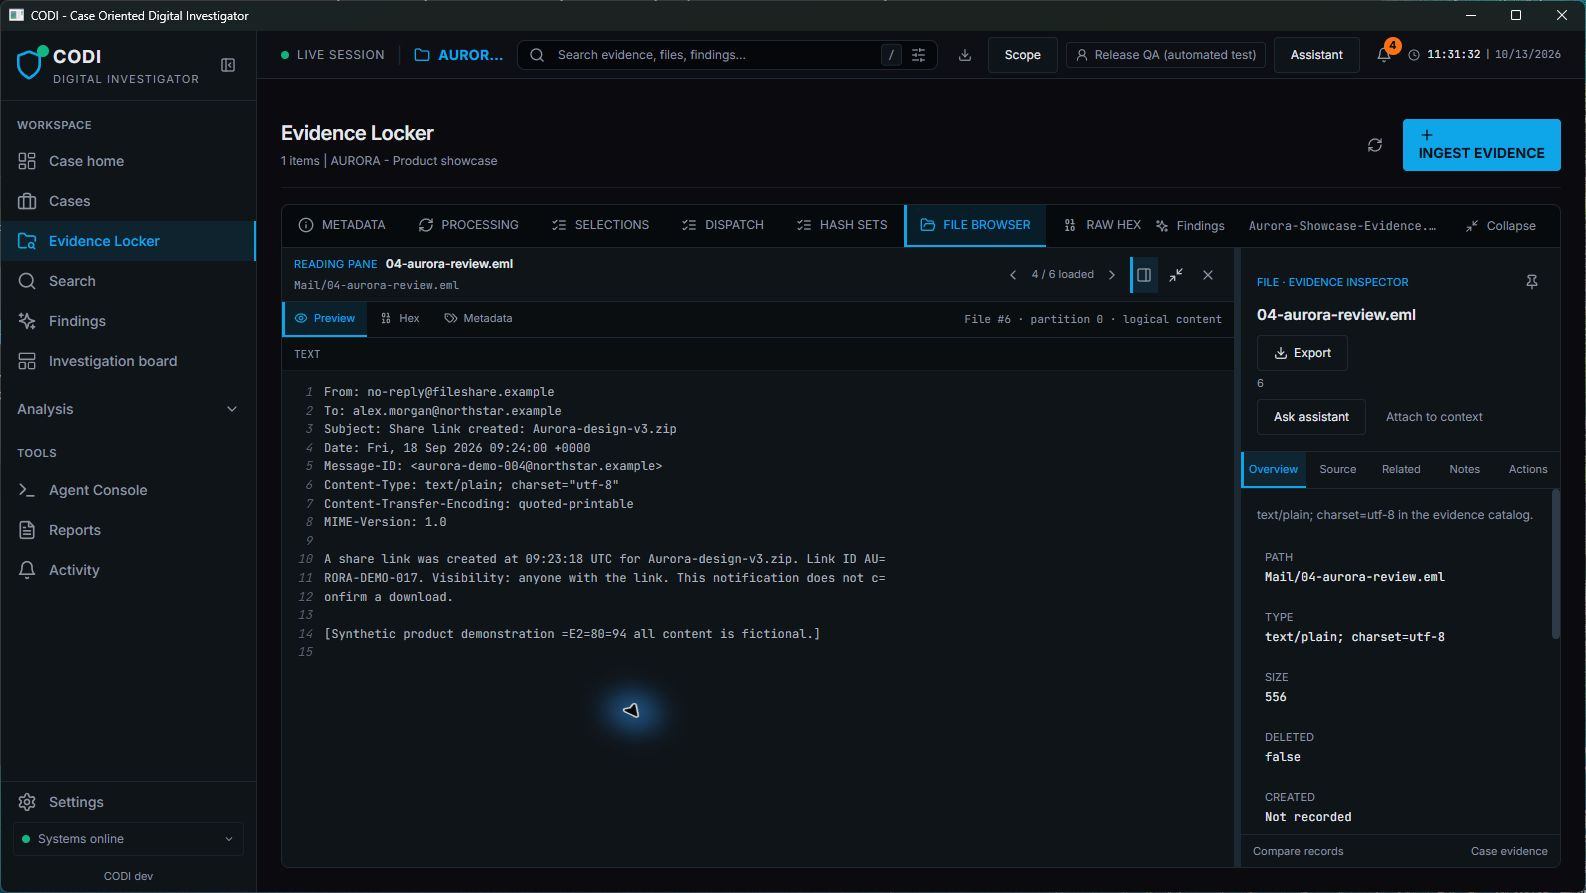
Task: Open the DISPATCH tab
Action: click(722, 225)
